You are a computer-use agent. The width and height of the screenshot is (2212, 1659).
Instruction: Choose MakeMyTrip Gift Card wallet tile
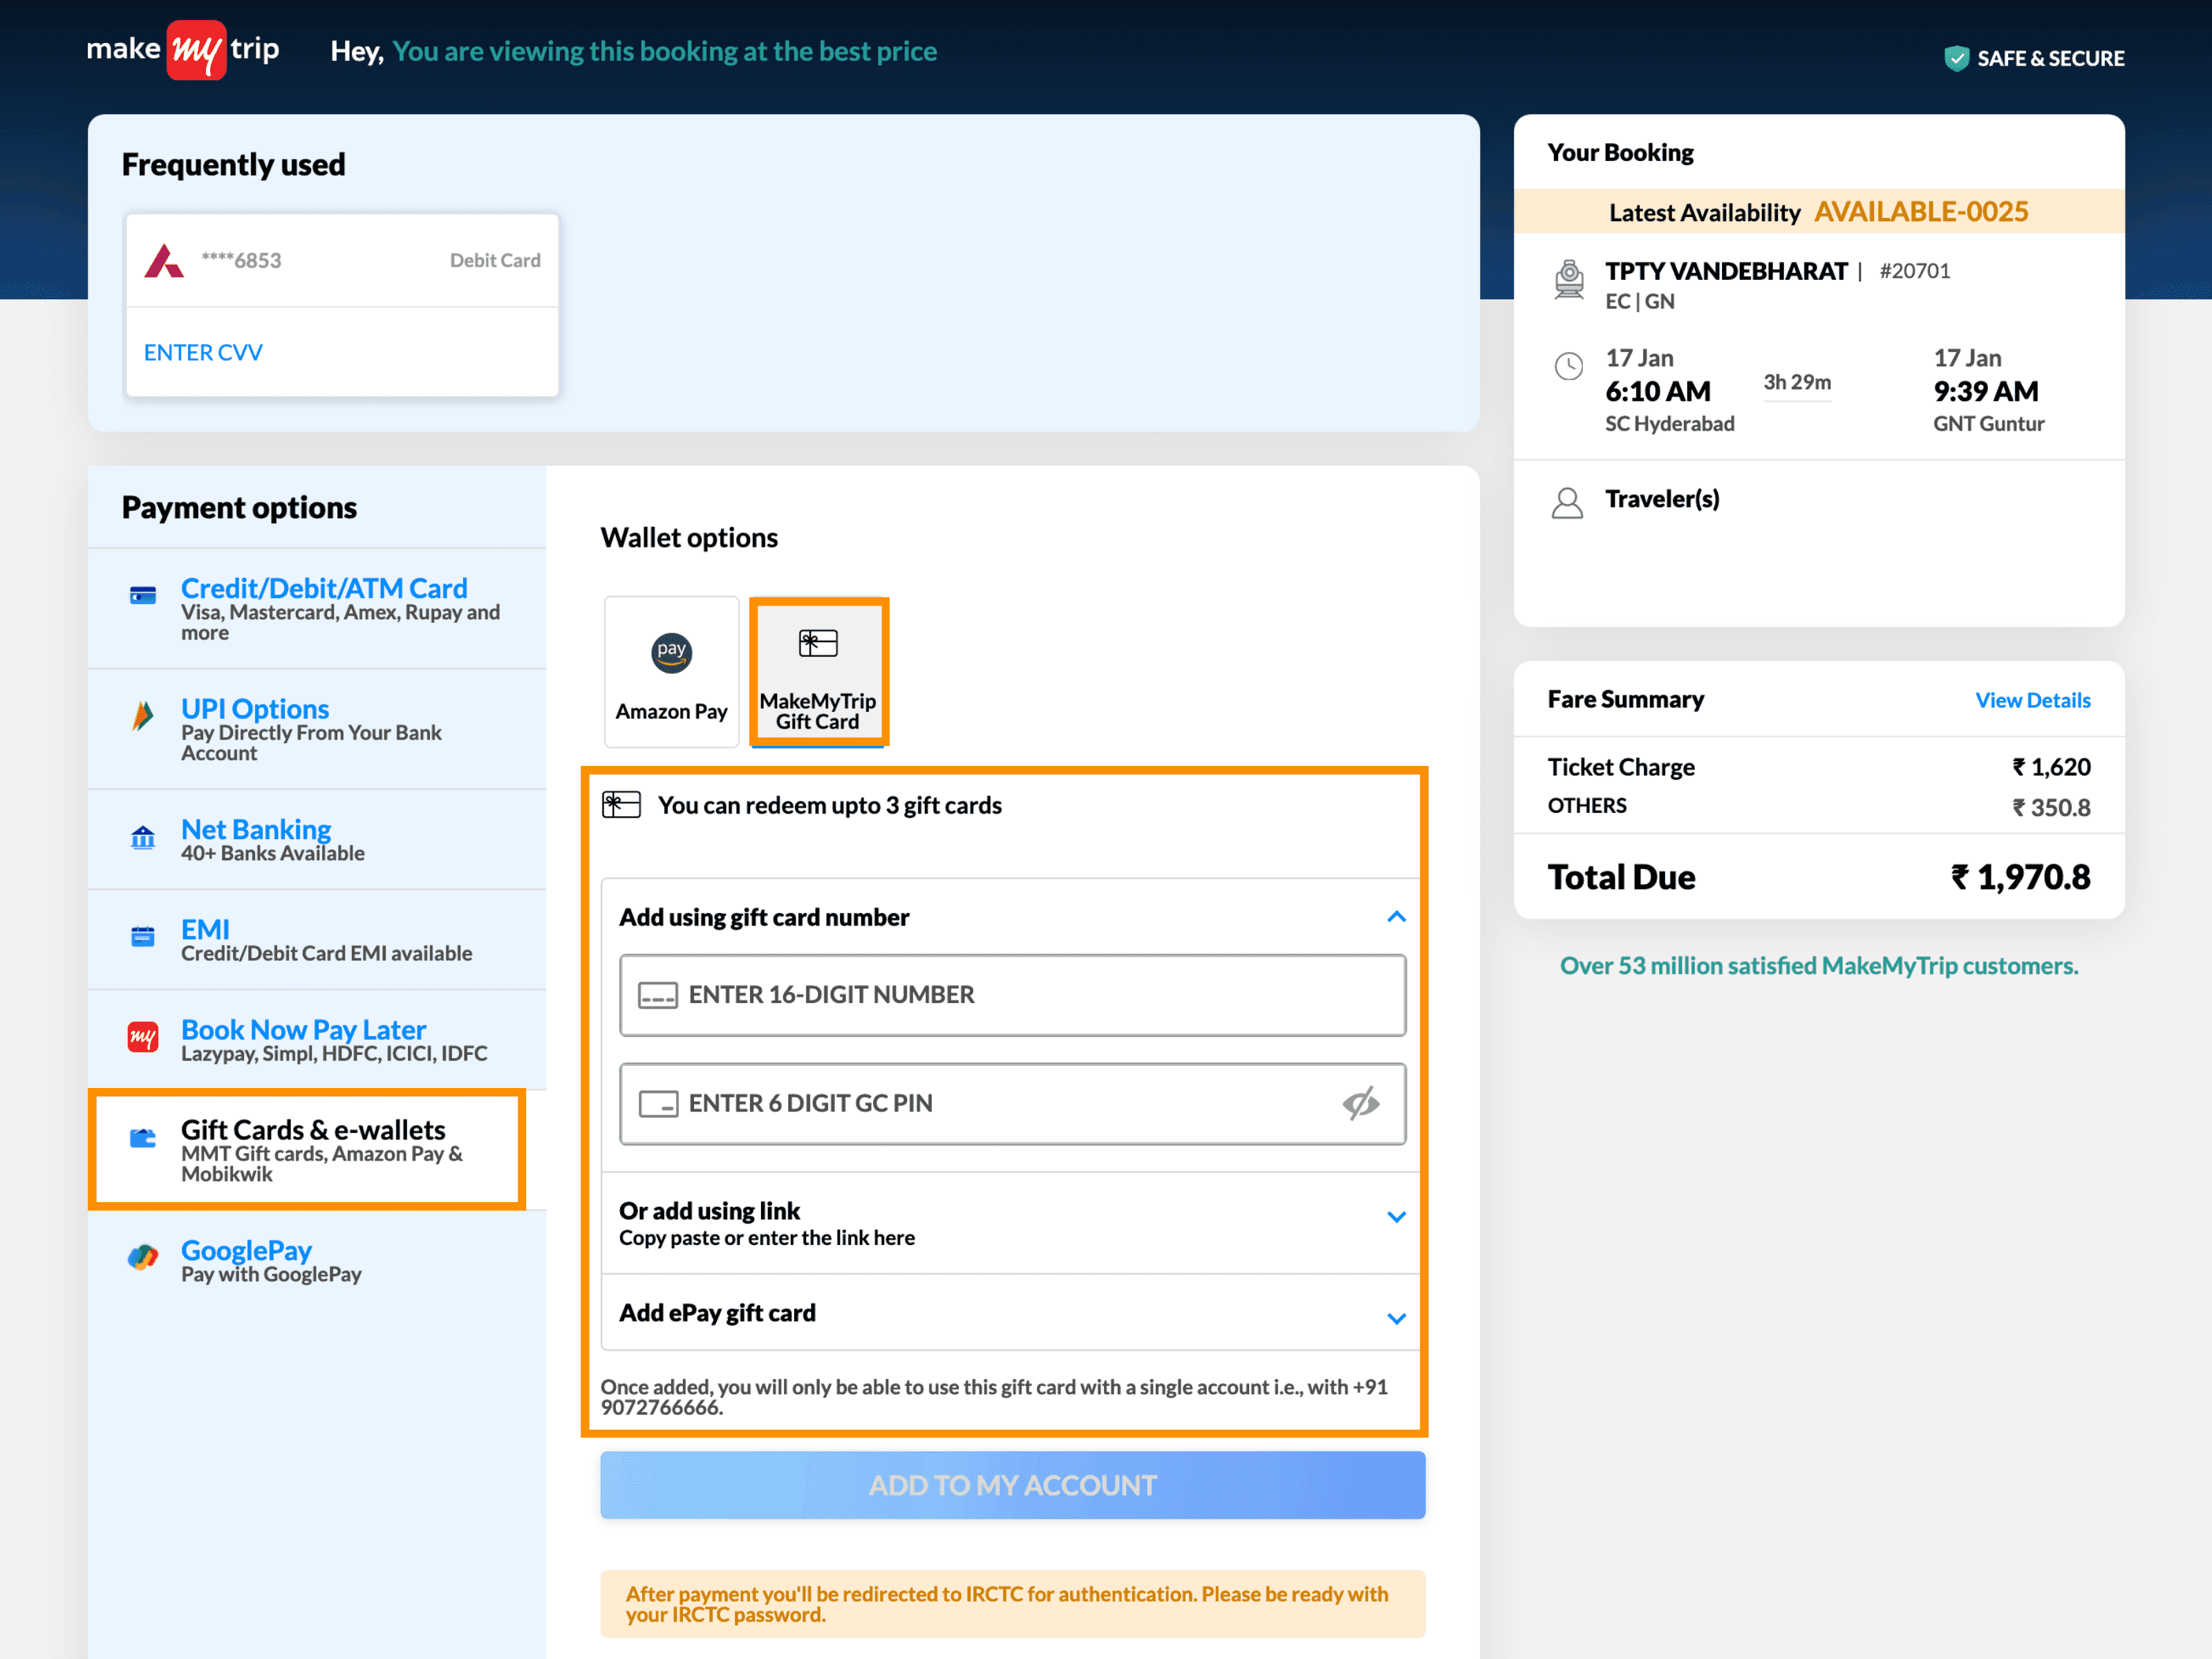(x=818, y=672)
